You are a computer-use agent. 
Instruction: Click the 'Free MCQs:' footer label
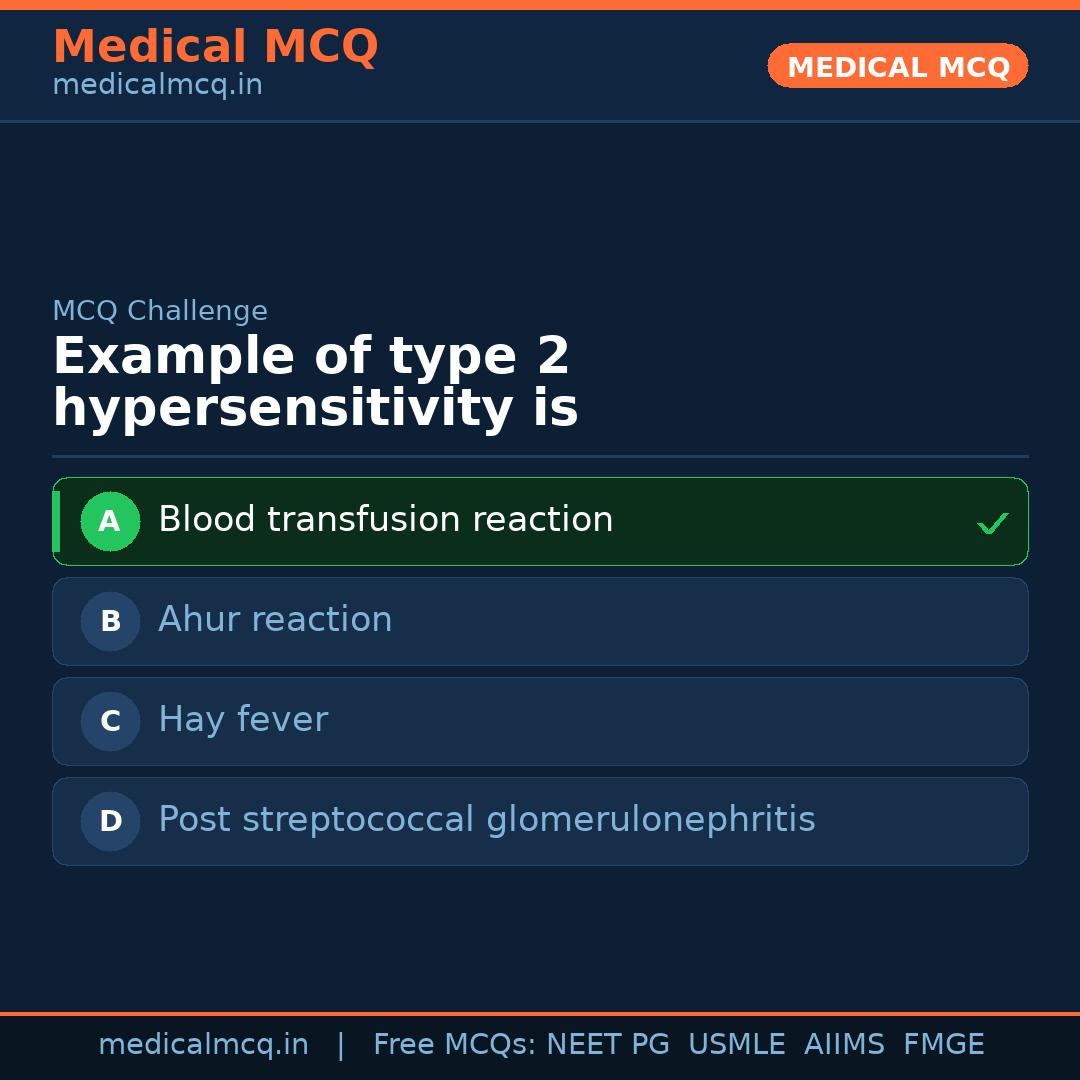point(454,1045)
